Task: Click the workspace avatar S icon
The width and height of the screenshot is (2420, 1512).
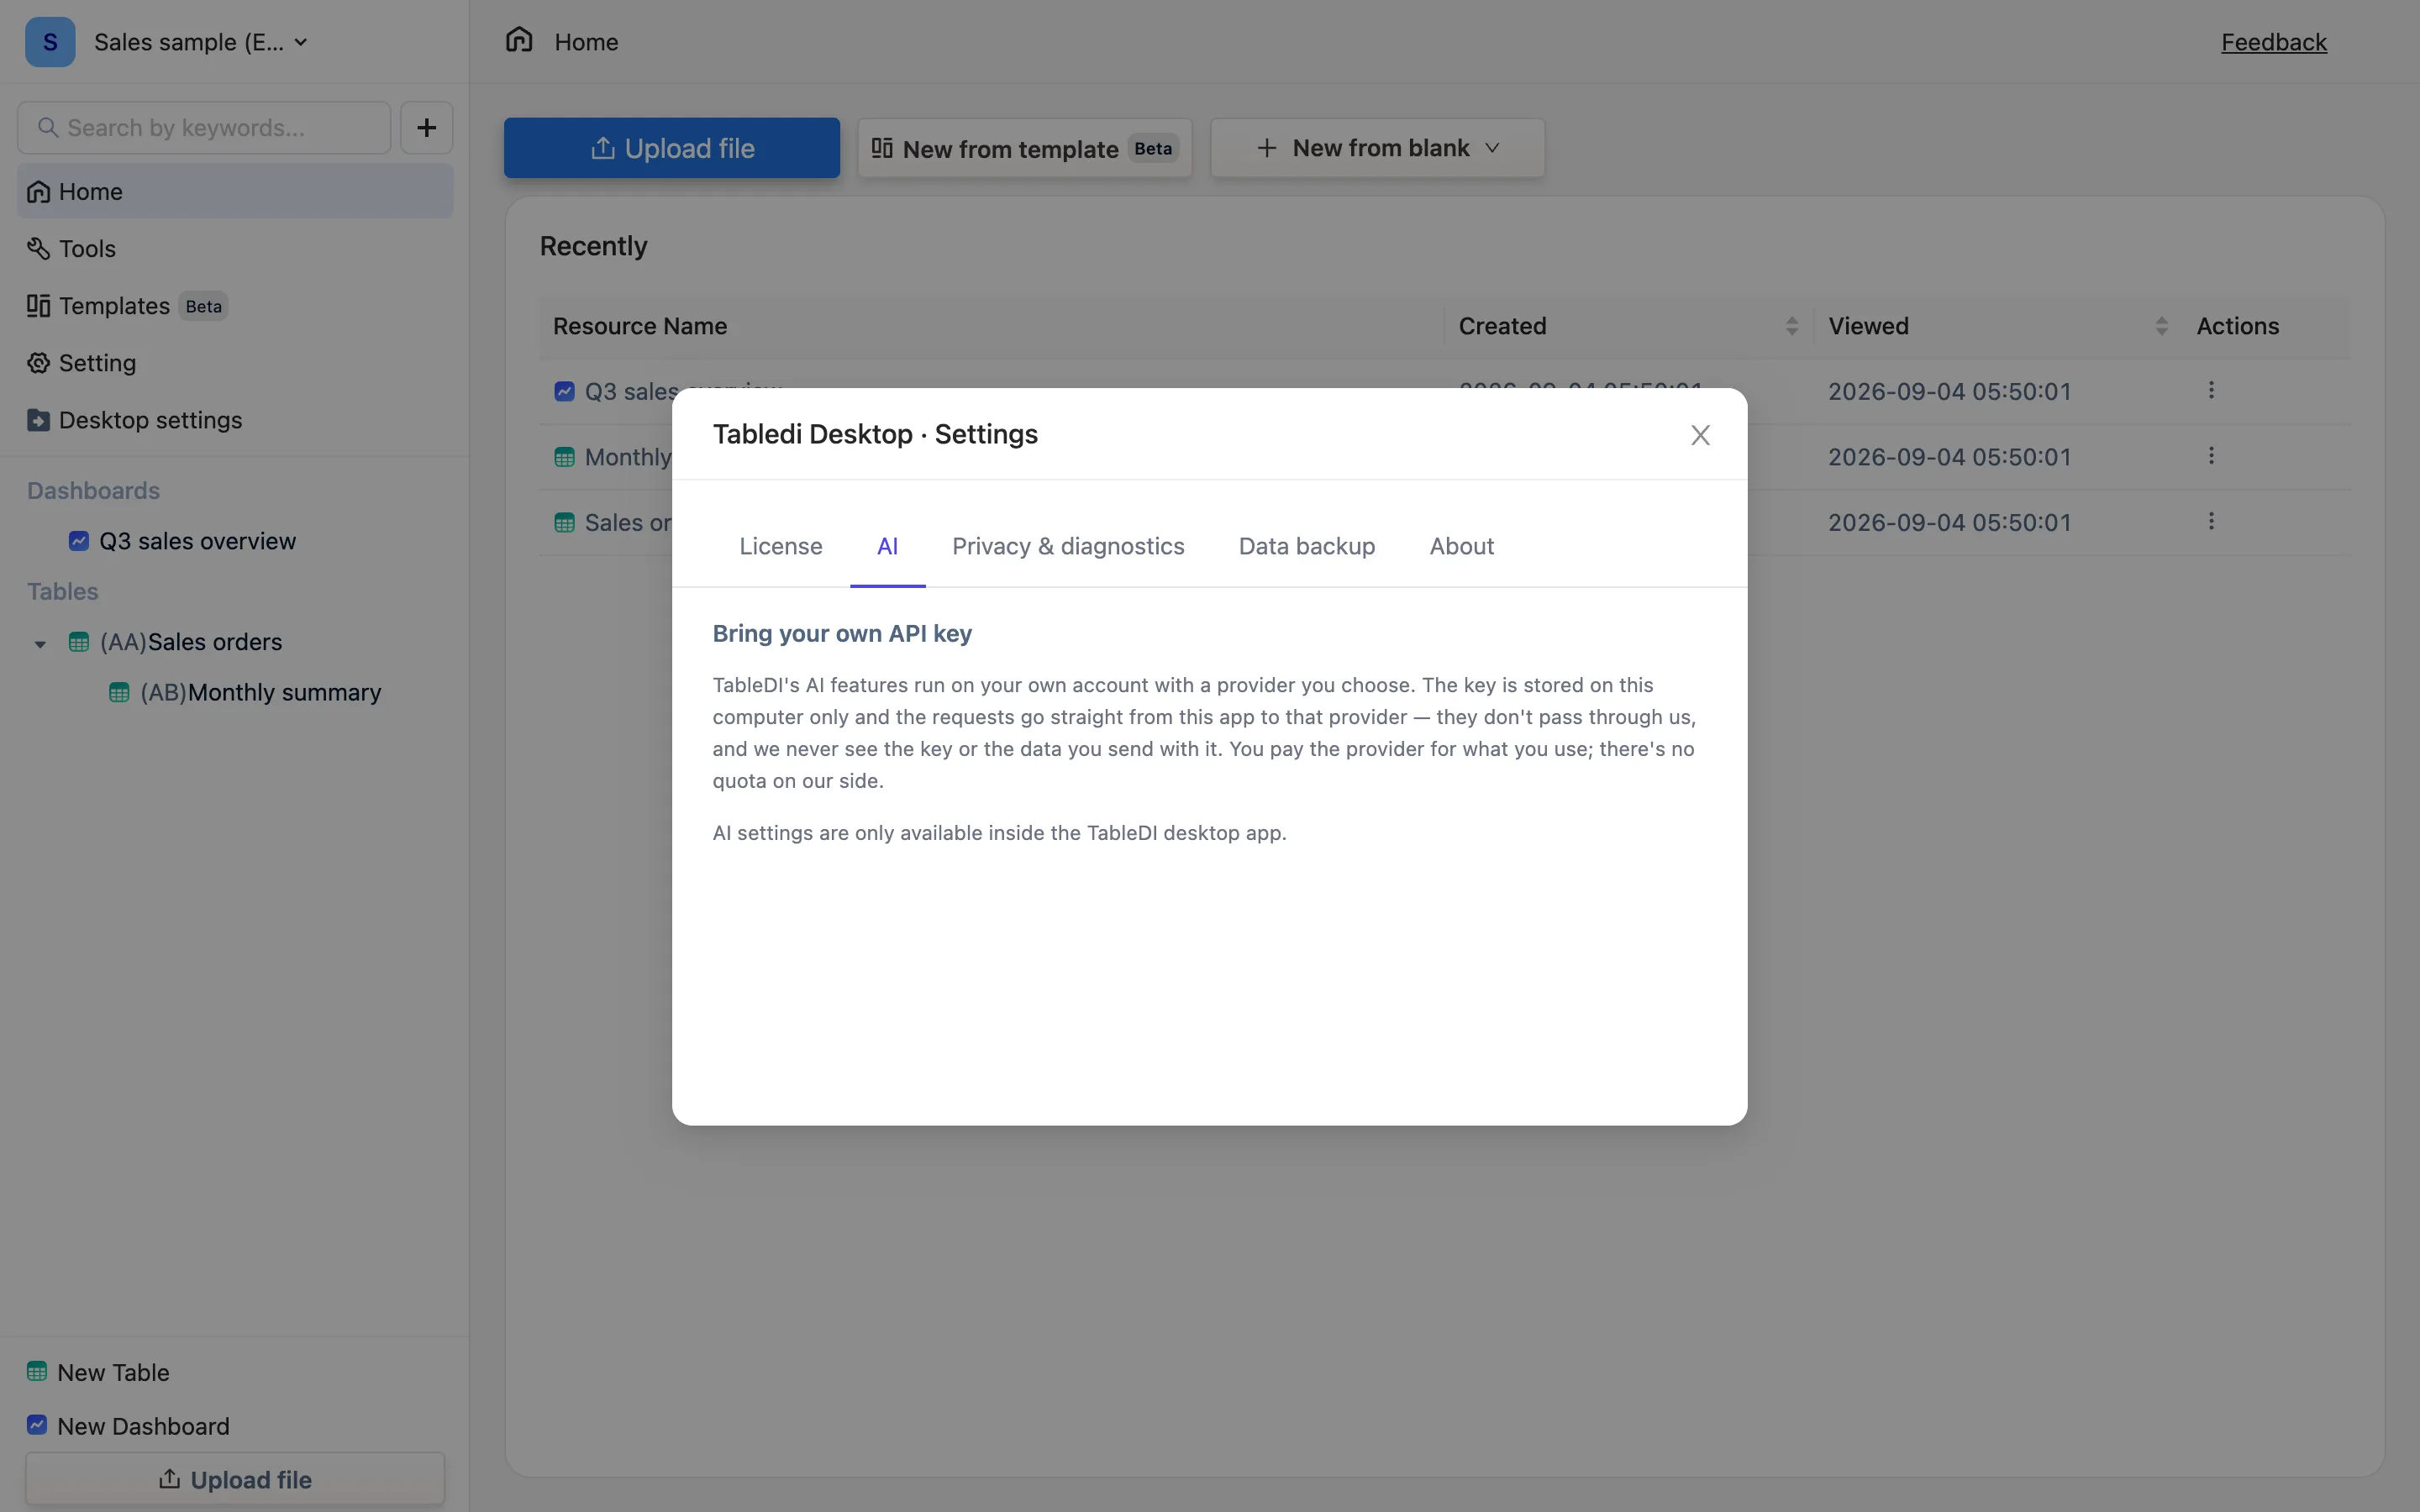Action: click(50, 42)
